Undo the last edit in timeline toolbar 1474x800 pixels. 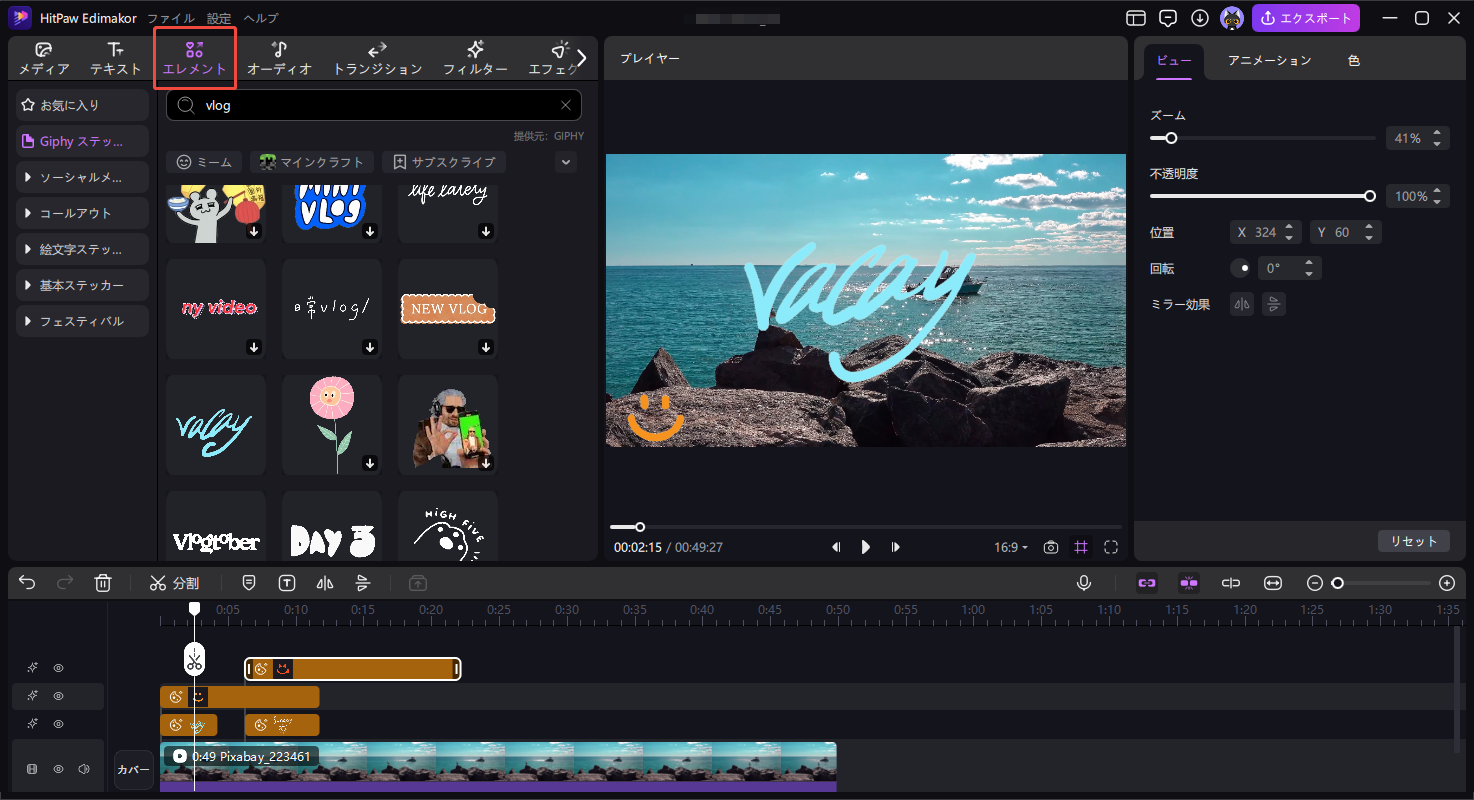(x=27, y=583)
